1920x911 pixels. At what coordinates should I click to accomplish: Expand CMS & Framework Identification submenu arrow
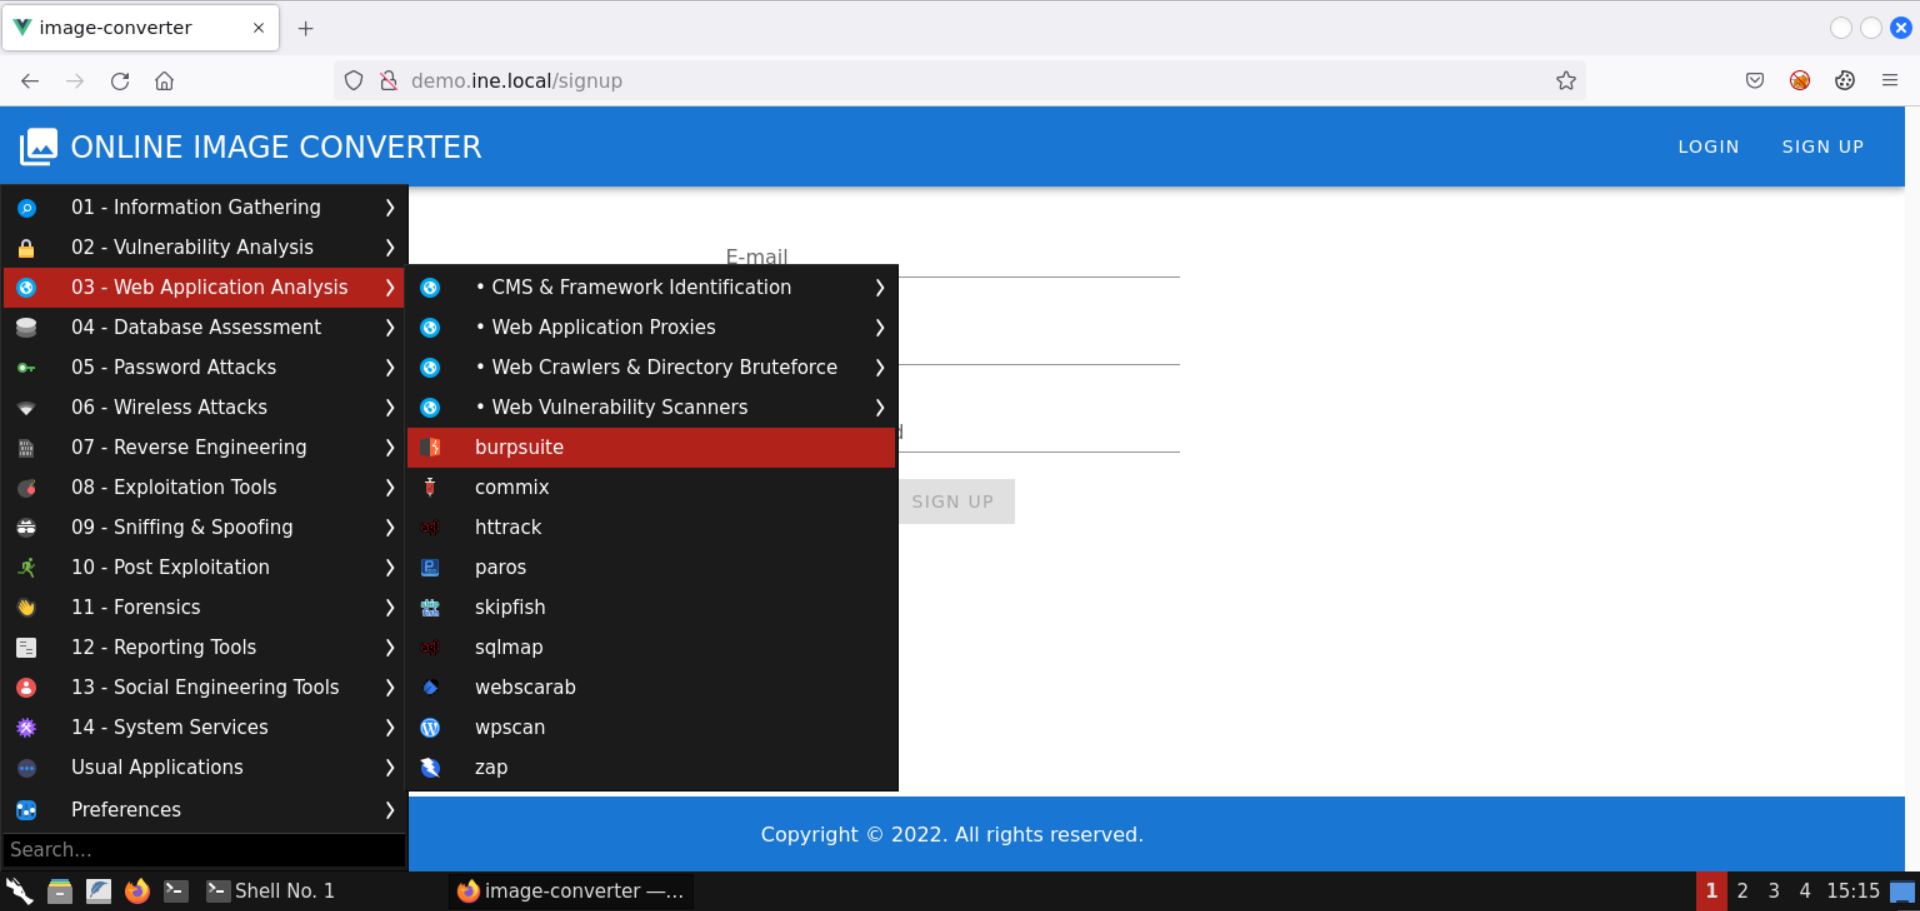click(880, 287)
